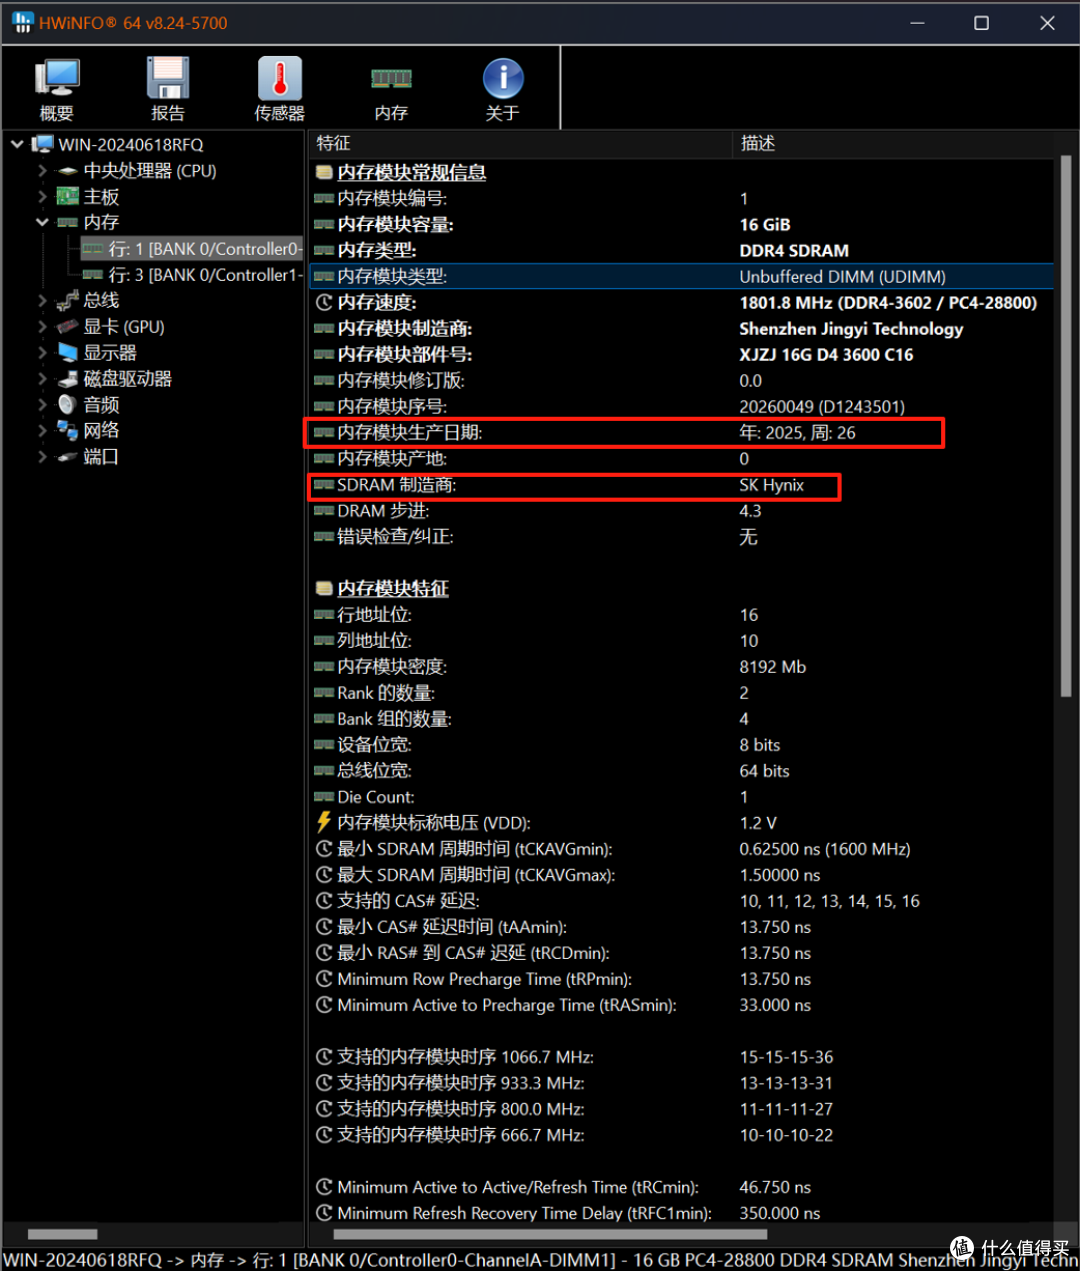
Task: Expand the 中央处理器 (CPU) tree node
Action: [42, 171]
